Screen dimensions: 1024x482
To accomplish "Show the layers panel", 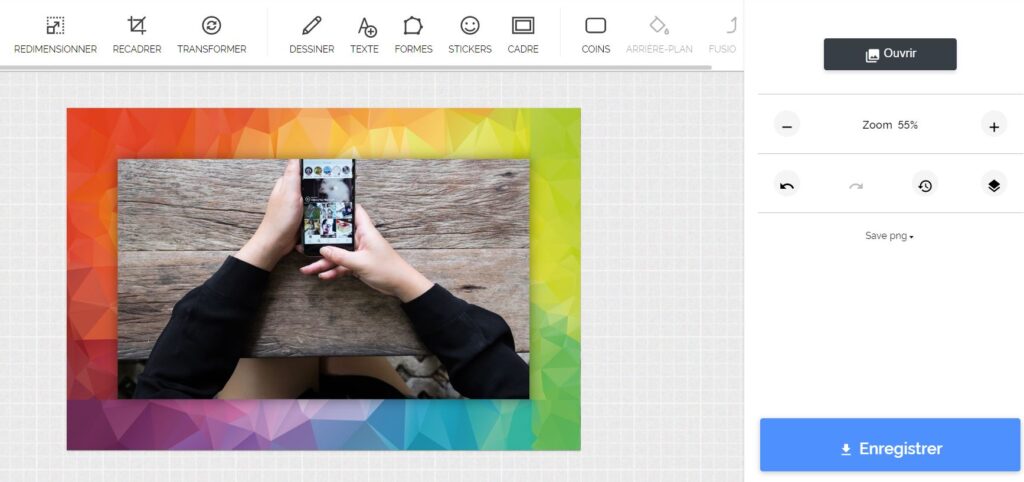I will pos(994,185).
